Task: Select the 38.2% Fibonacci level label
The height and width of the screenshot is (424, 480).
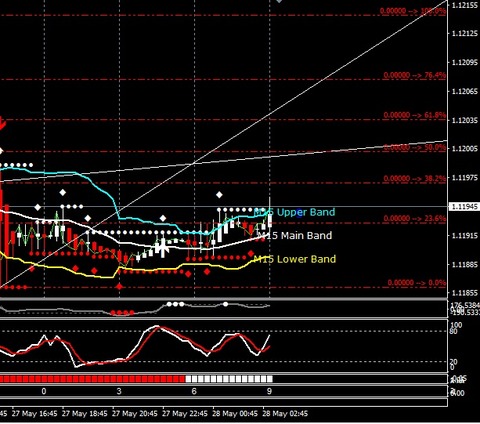Action: pyautogui.click(x=414, y=179)
